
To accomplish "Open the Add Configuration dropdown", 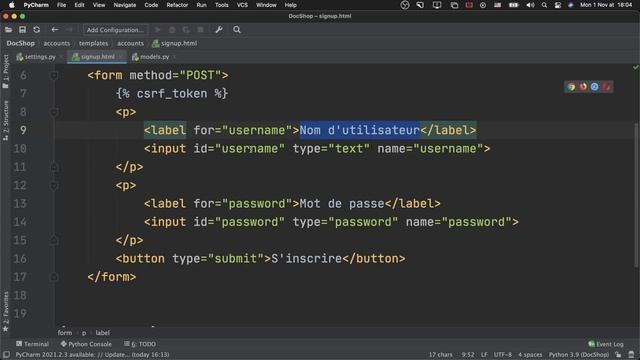I will click(115, 30).
